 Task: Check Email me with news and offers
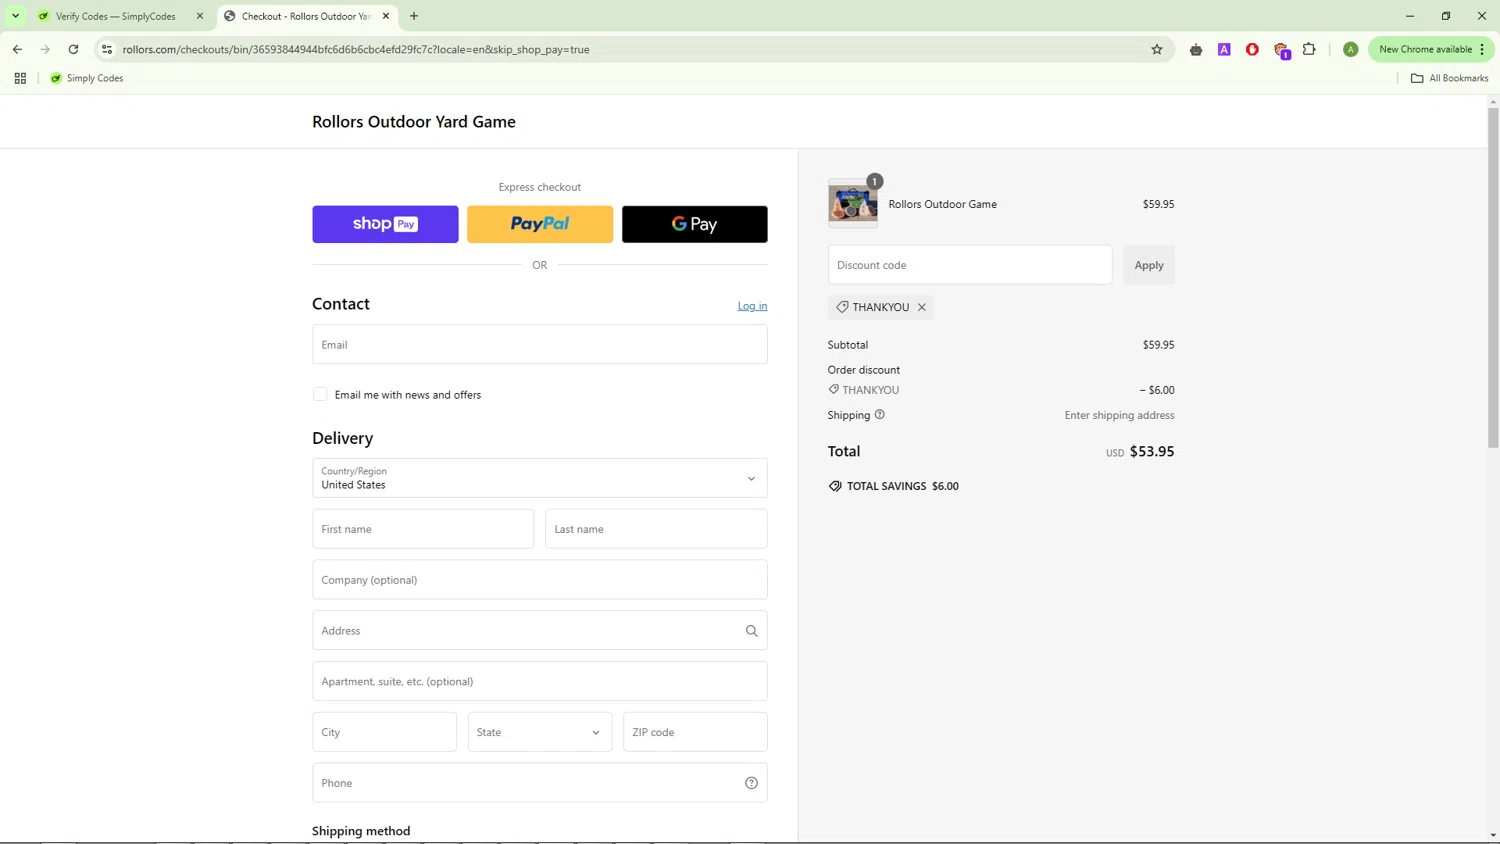coord(320,394)
